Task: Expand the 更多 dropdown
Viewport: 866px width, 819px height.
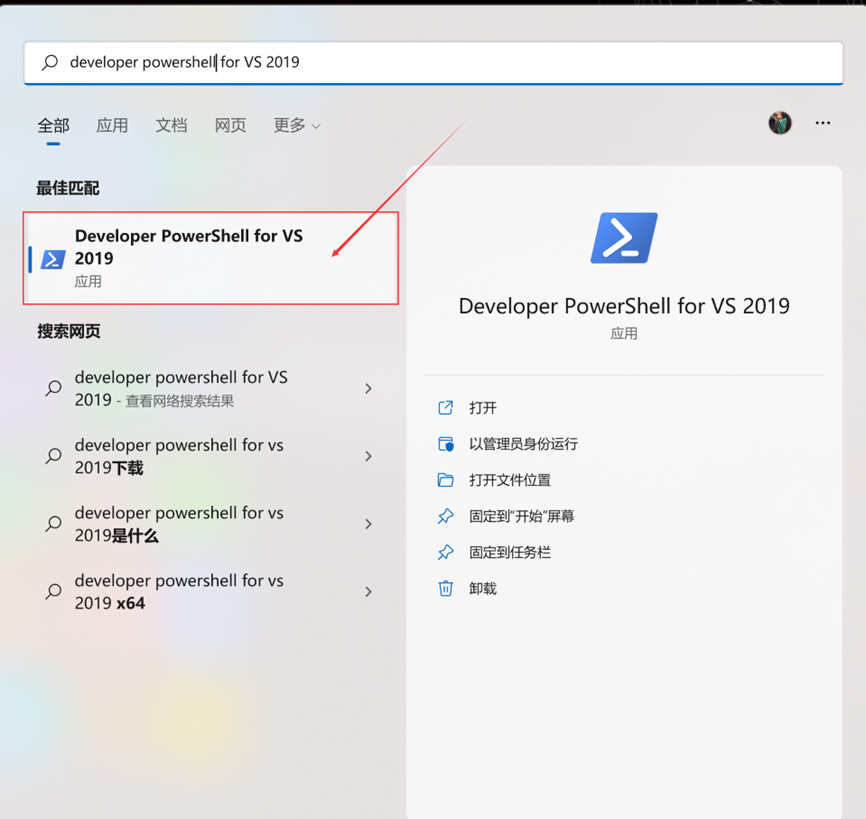Action: click(x=297, y=126)
